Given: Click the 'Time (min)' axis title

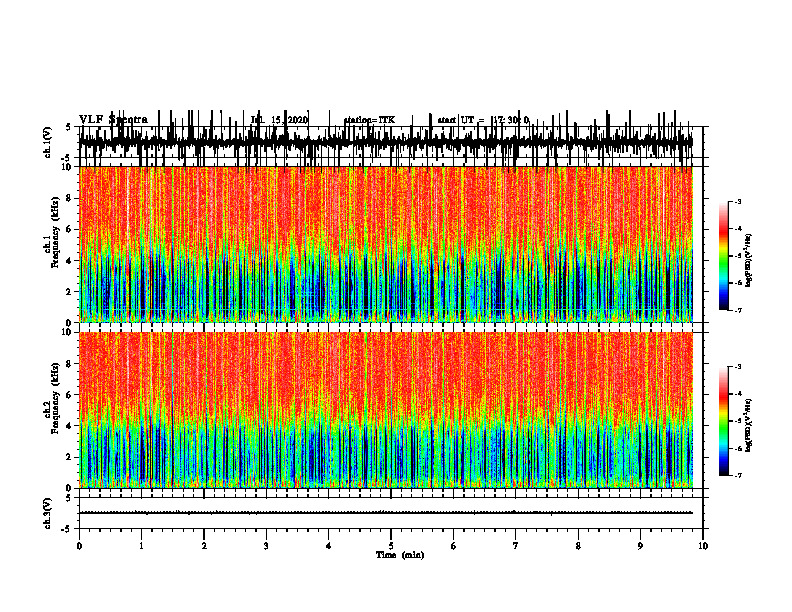Looking at the screenshot, I should pyautogui.click(x=400, y=555).
